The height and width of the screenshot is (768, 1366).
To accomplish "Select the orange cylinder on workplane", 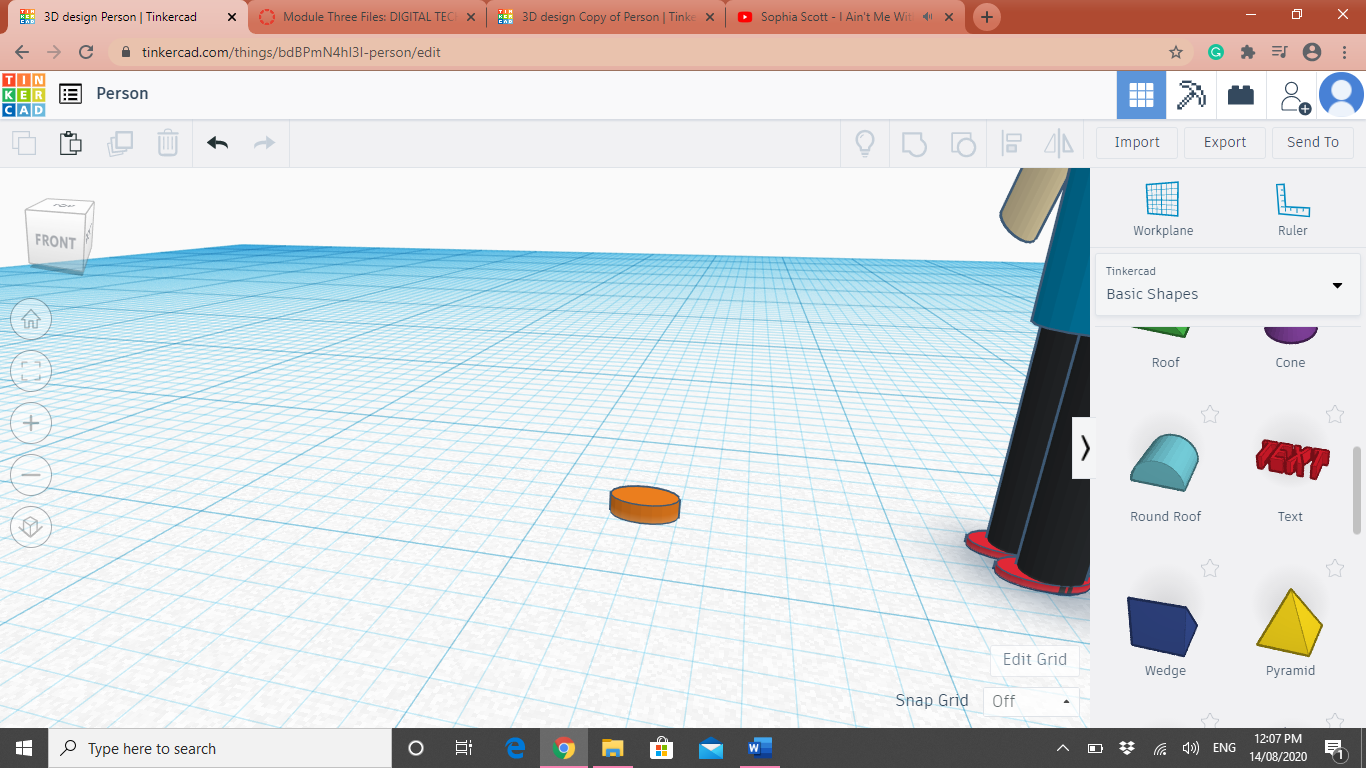I will pos(645,504).
